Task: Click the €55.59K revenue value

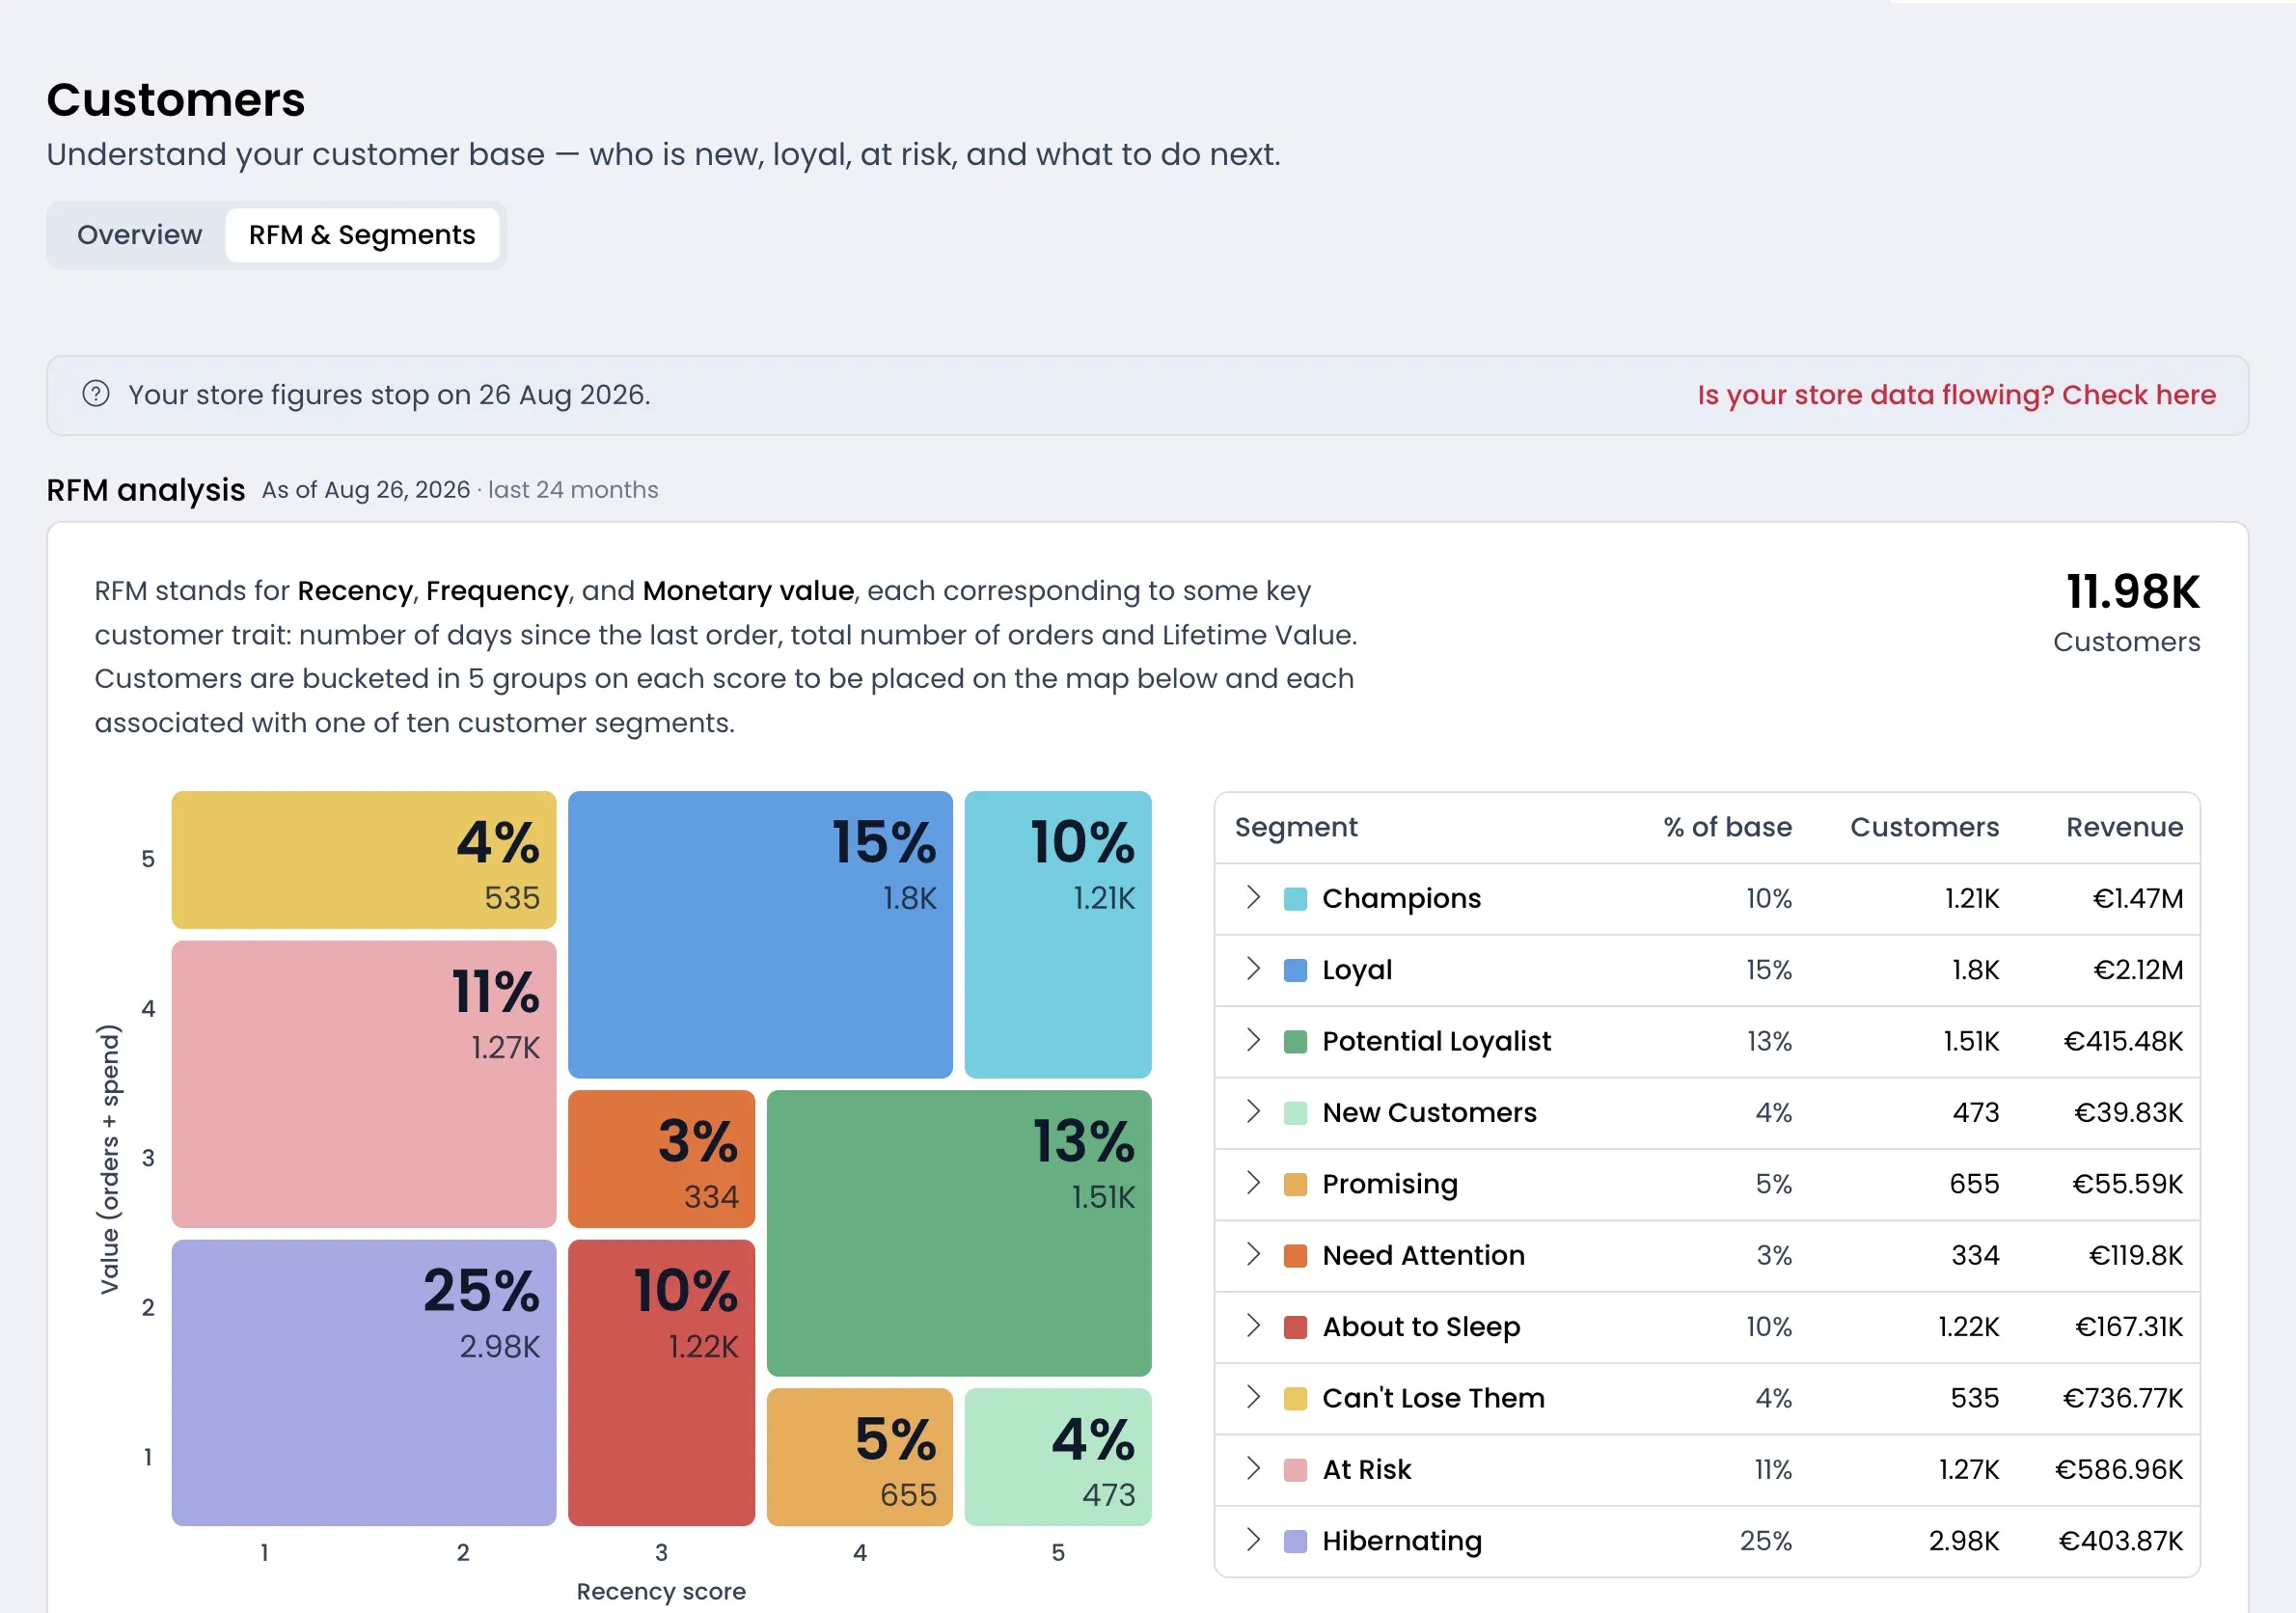Action: click(2126, 1184)
